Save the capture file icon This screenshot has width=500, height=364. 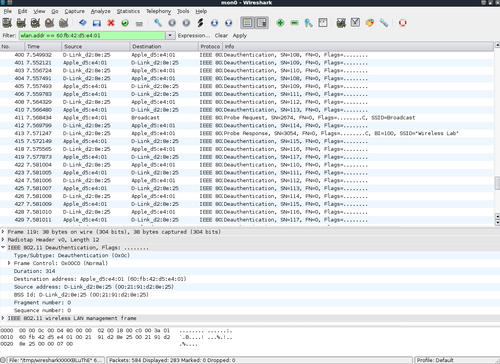(x=97, y=23)
